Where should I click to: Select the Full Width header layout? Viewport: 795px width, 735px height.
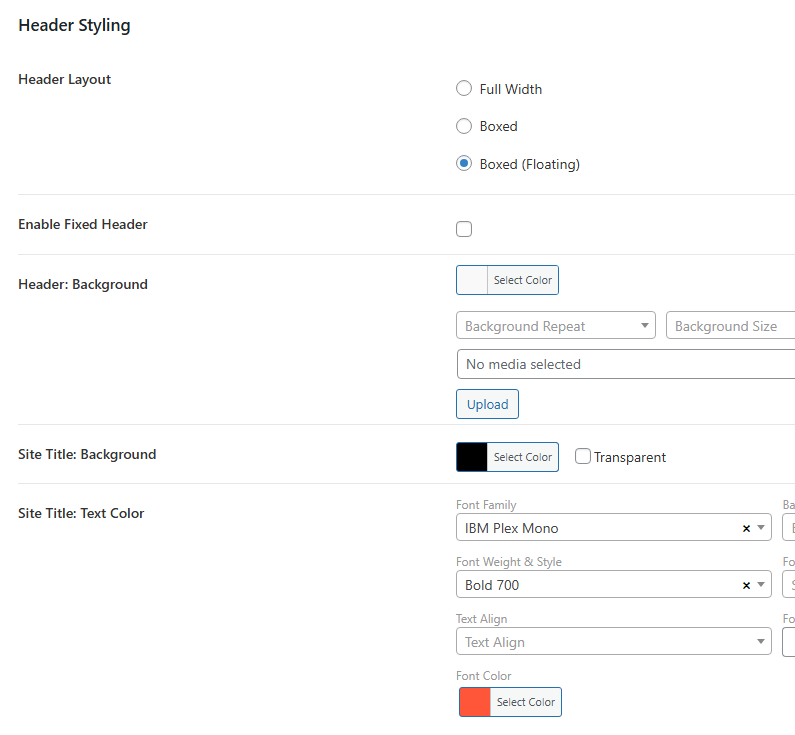pos(464,89)
